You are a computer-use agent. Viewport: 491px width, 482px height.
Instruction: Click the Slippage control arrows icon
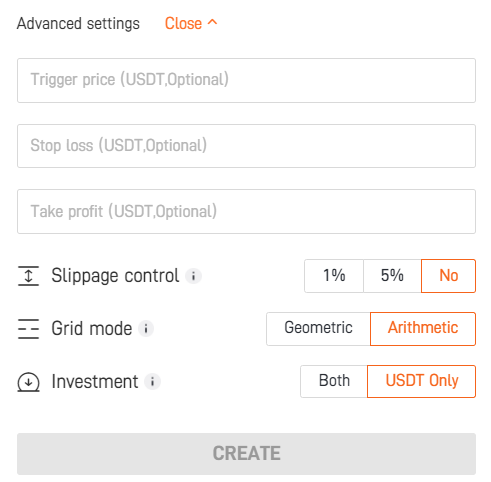(x=28, y=276)
